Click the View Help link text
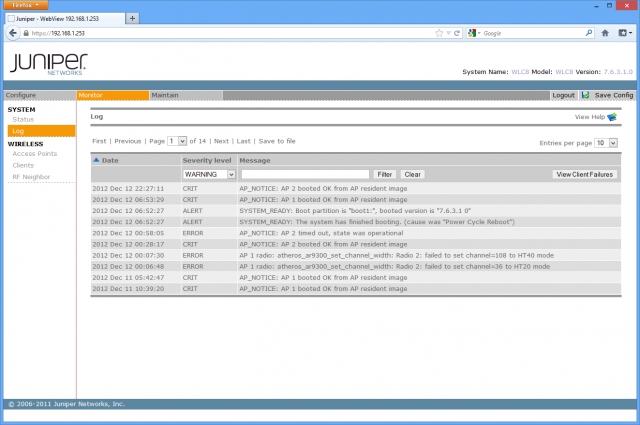Image resolution: width=640 pixels, height=425 pixels. (x=590, y=117)
